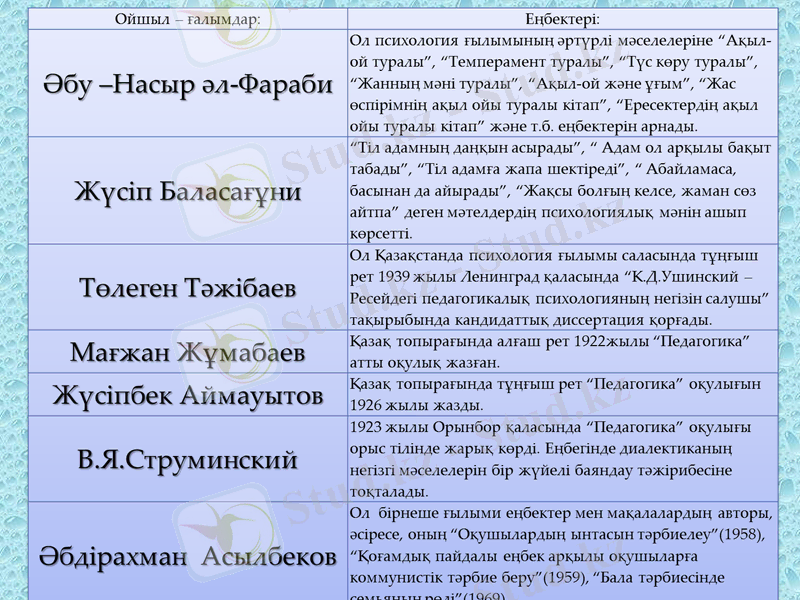Select the Мағжан Жұмабаев row label
This screenshot has height=600, width=800.
pos(170,352)
